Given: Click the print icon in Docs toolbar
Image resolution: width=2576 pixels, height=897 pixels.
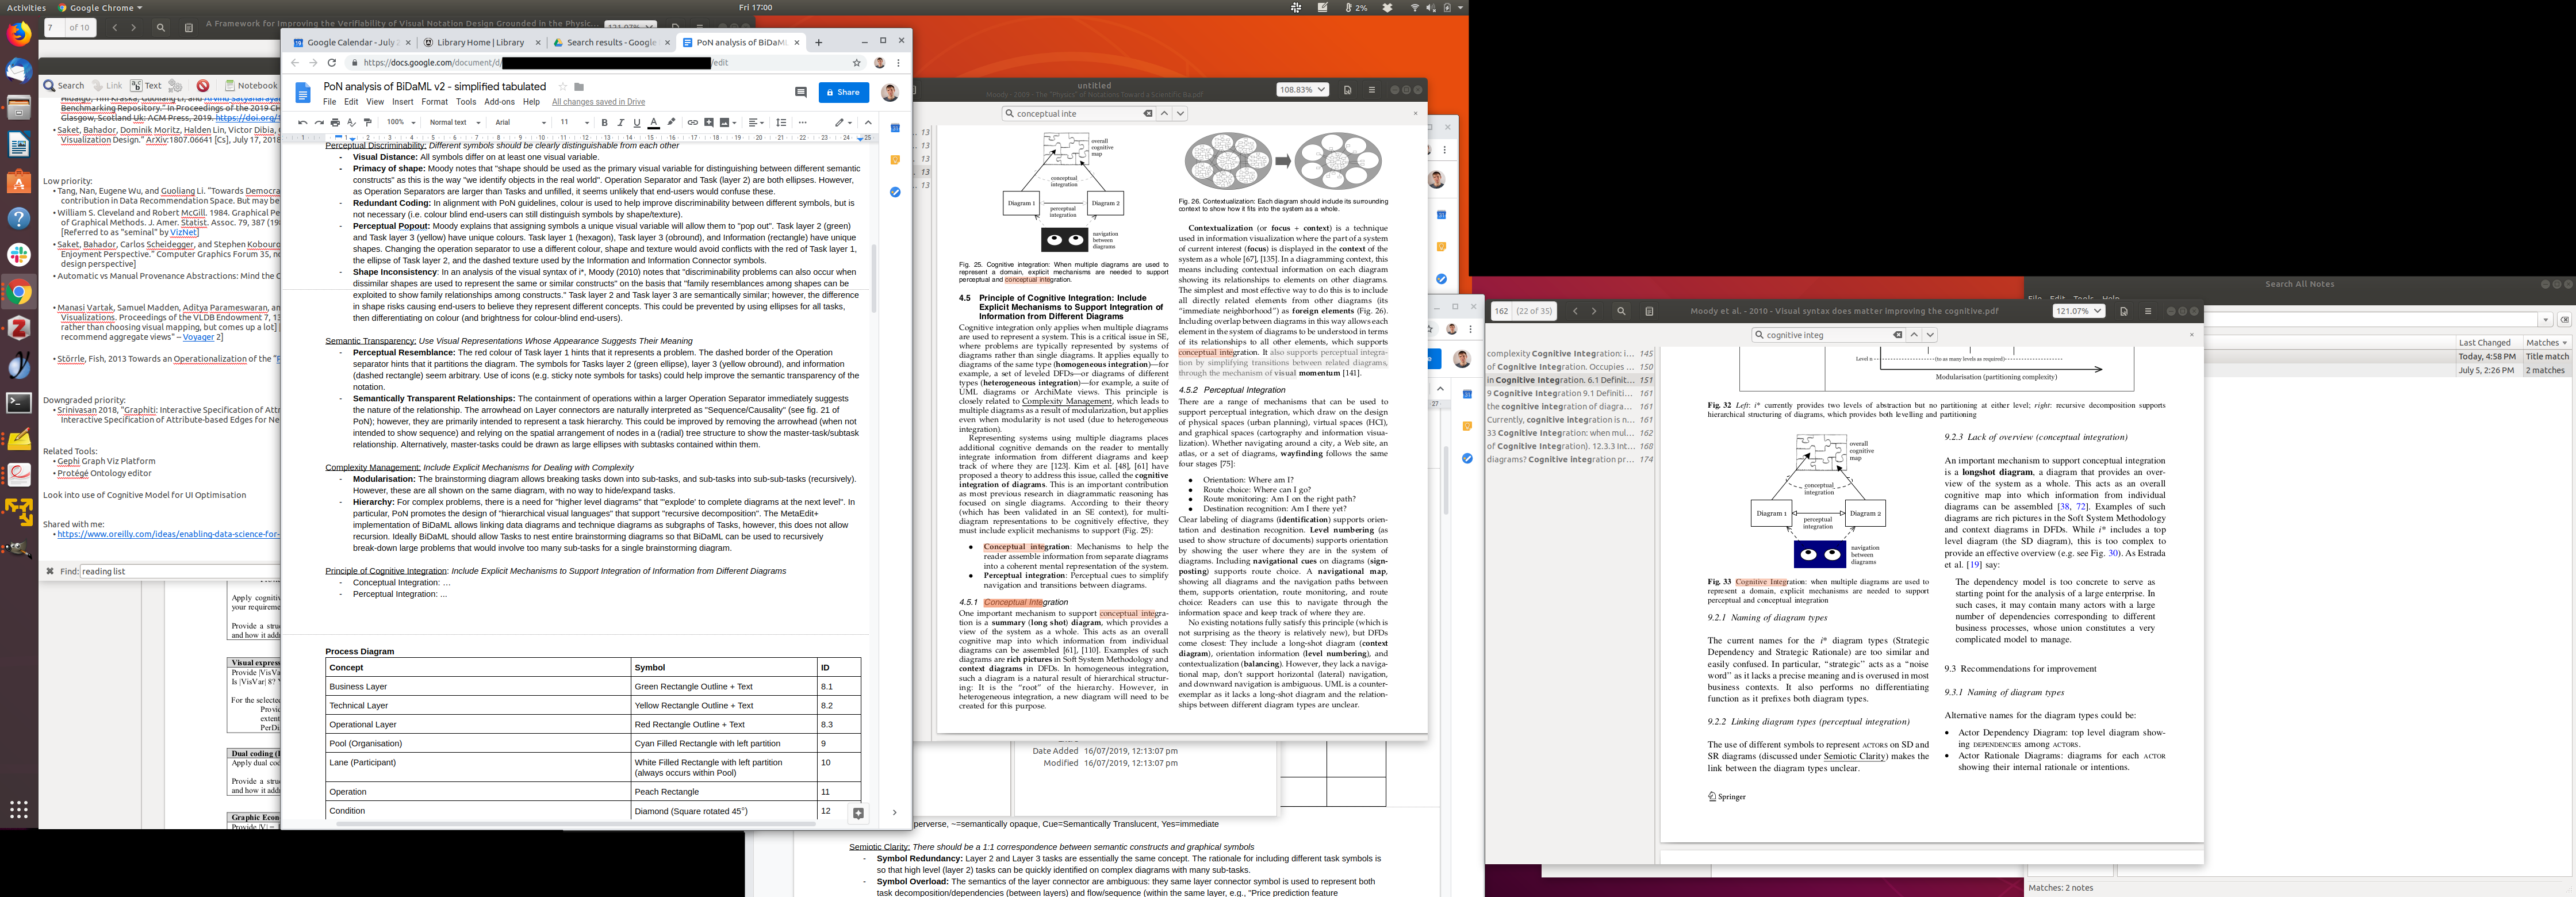Looking at the screenshot, I should click(x=335, y=123).
